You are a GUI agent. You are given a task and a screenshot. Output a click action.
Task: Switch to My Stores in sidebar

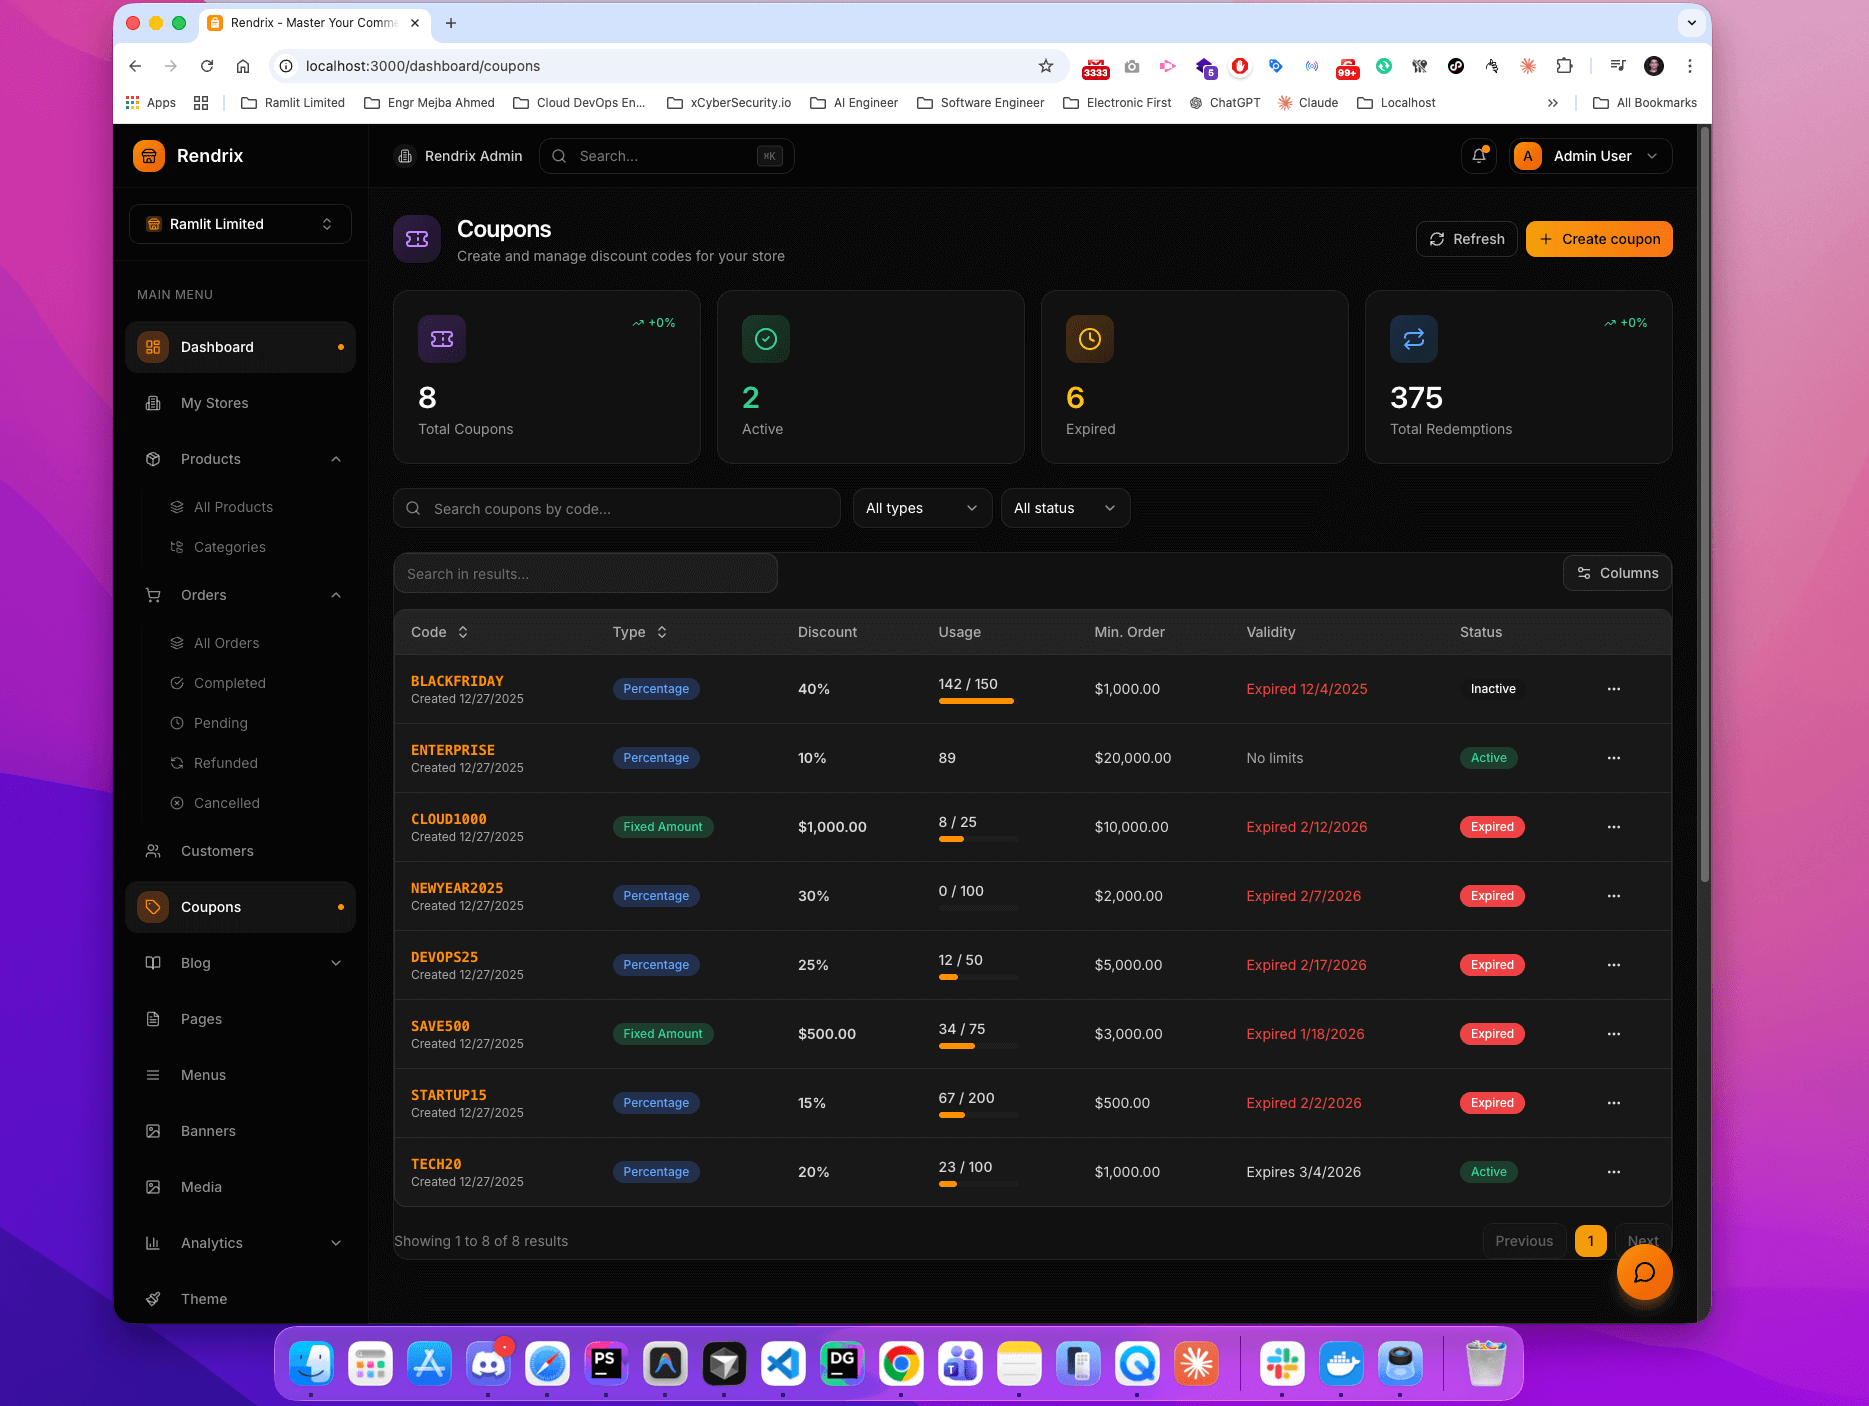click(214, 403)
